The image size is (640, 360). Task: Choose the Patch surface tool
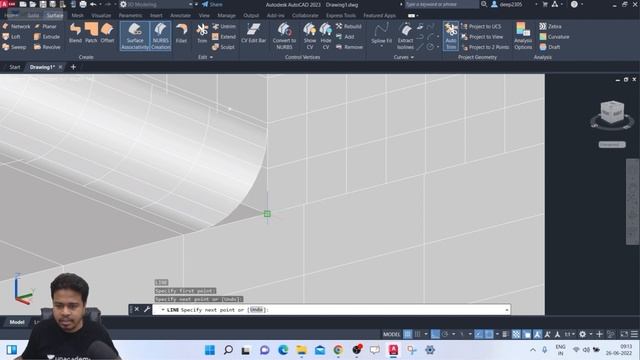pyautogui.click(x=91, y=33)
